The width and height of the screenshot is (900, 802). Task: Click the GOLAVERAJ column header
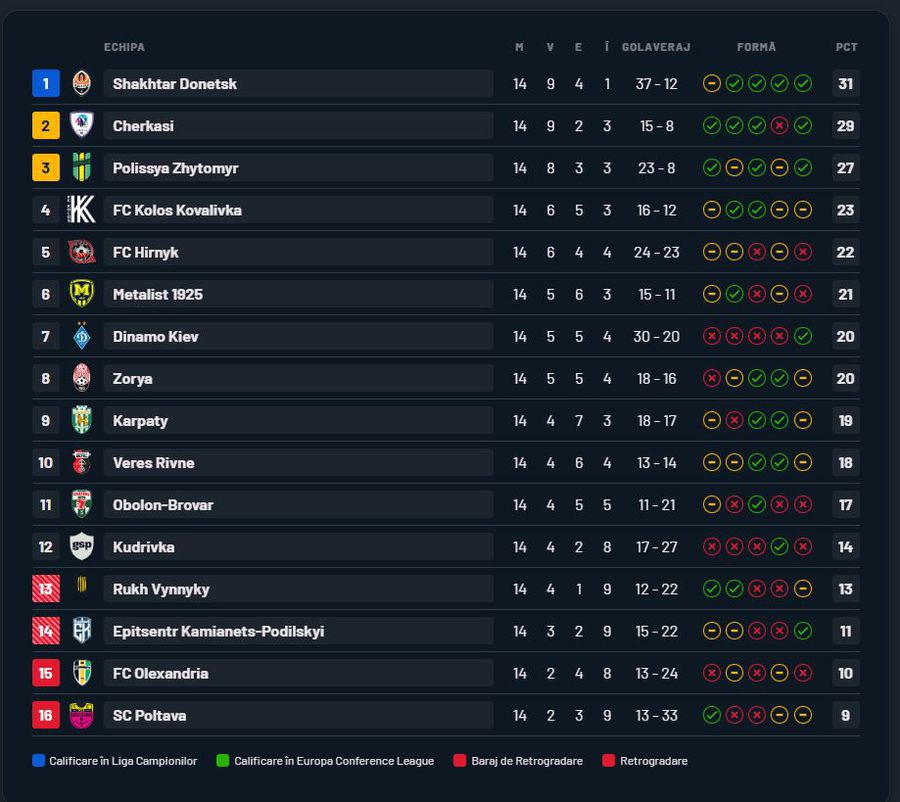656,47
